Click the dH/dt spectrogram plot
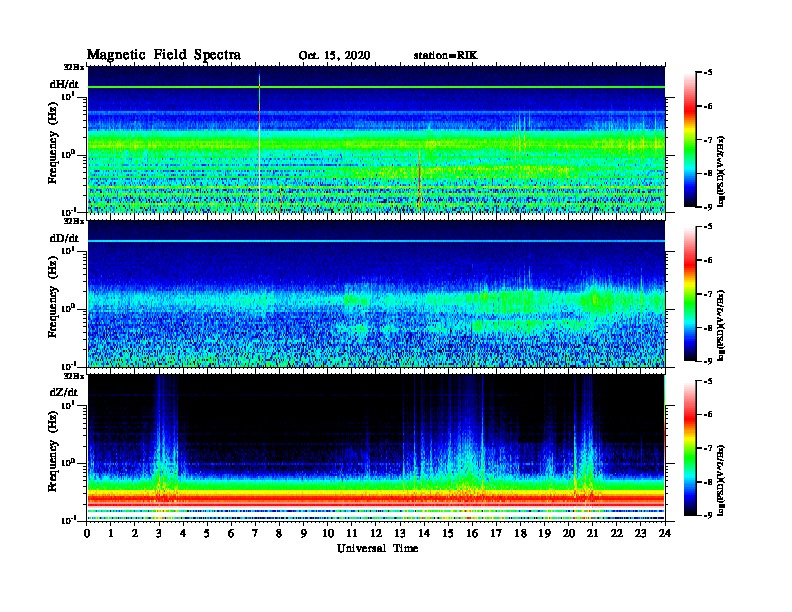This screenshot has width=792, height=612. tap(376, 140)
